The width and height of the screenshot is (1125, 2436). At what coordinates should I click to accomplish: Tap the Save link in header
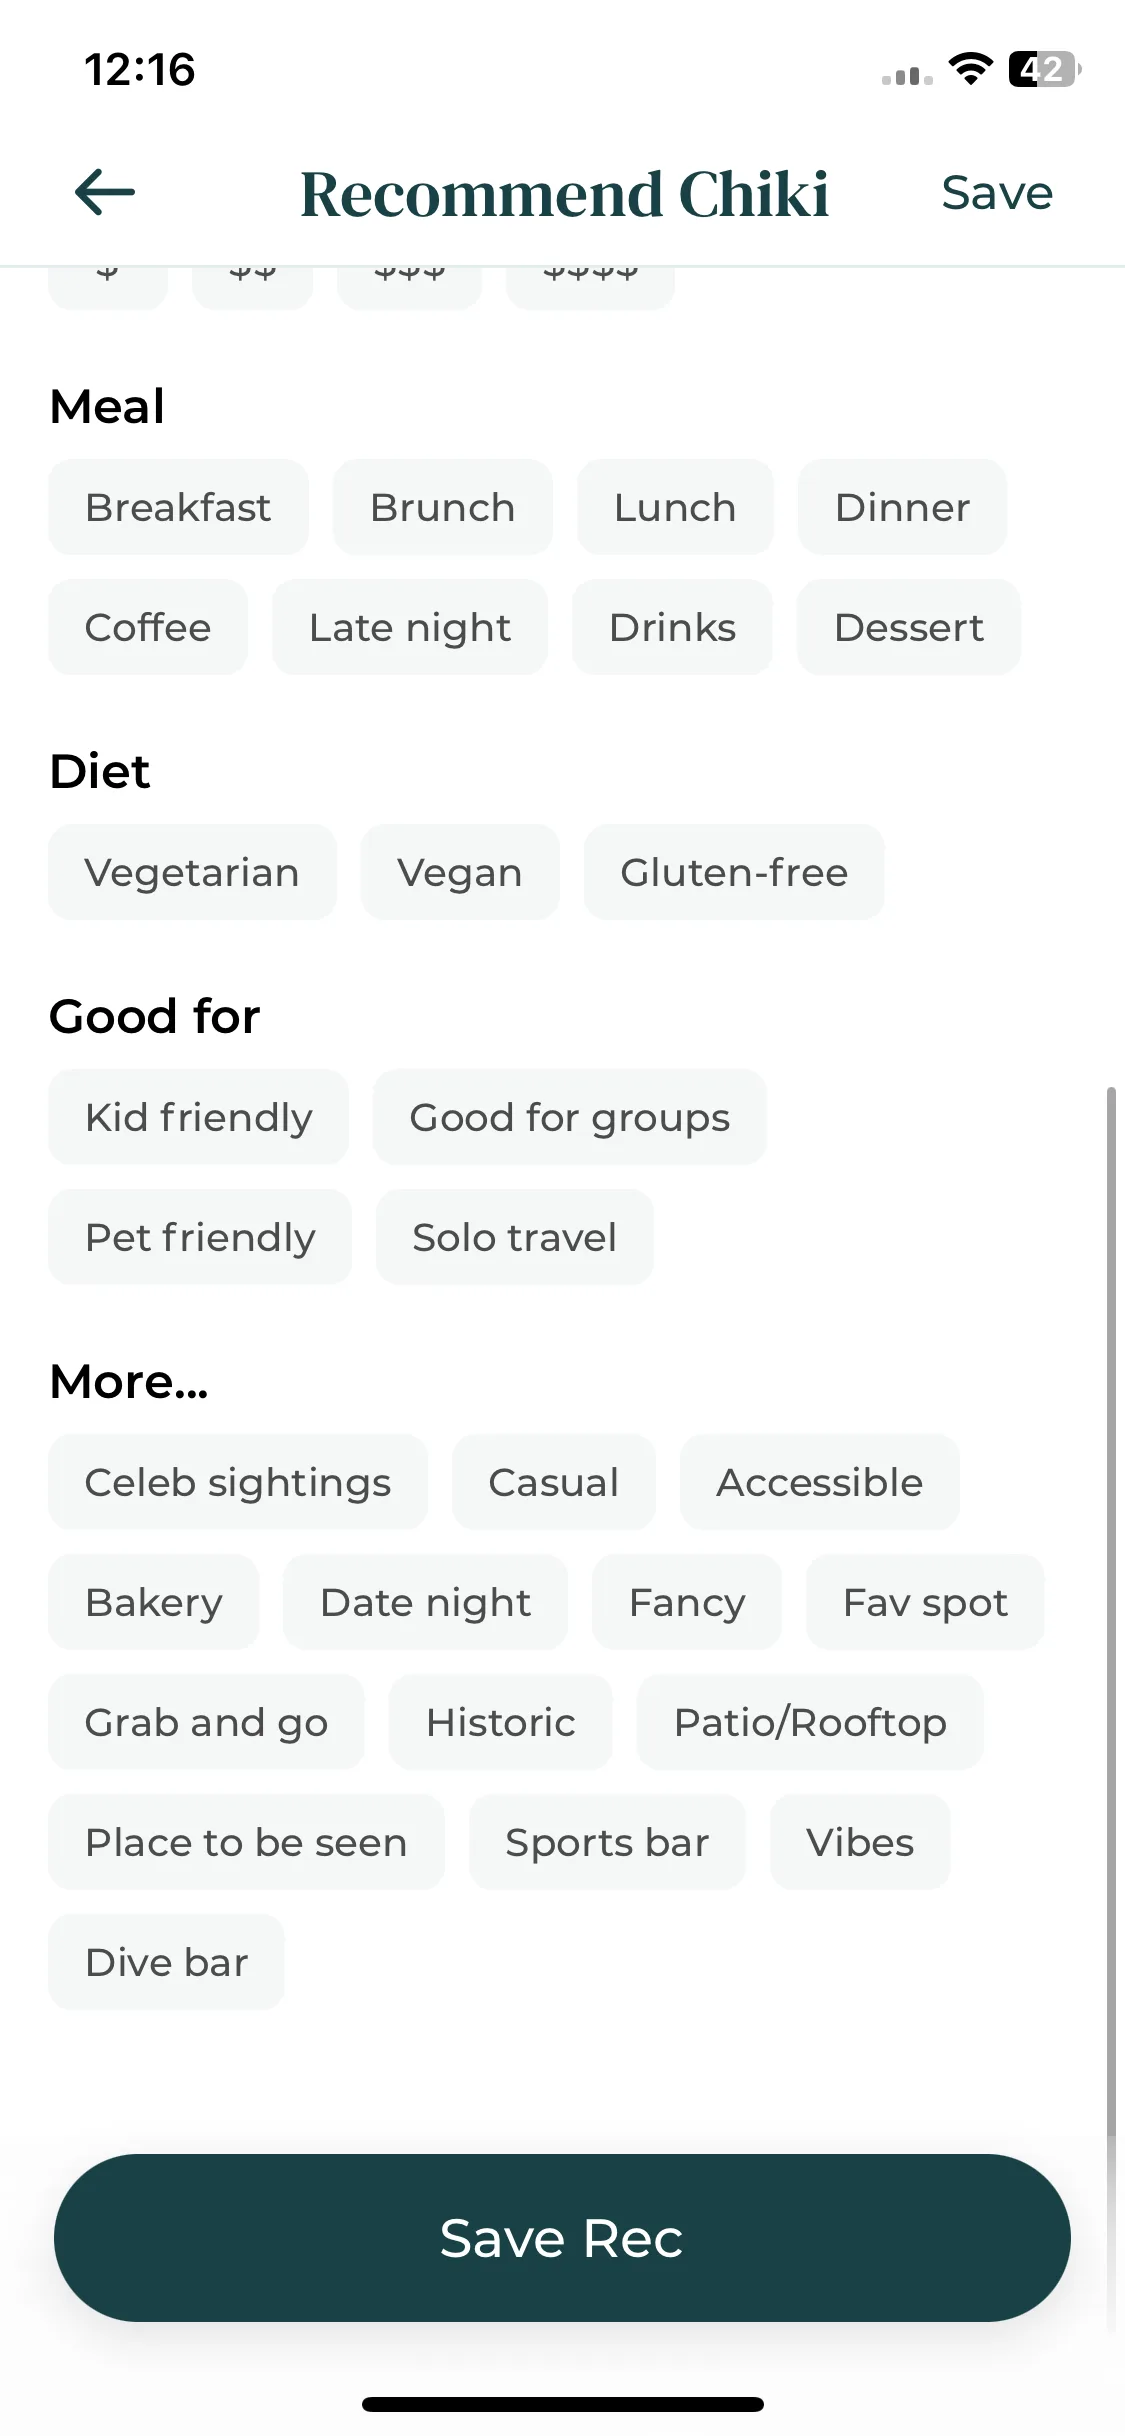tap(997, 193)
